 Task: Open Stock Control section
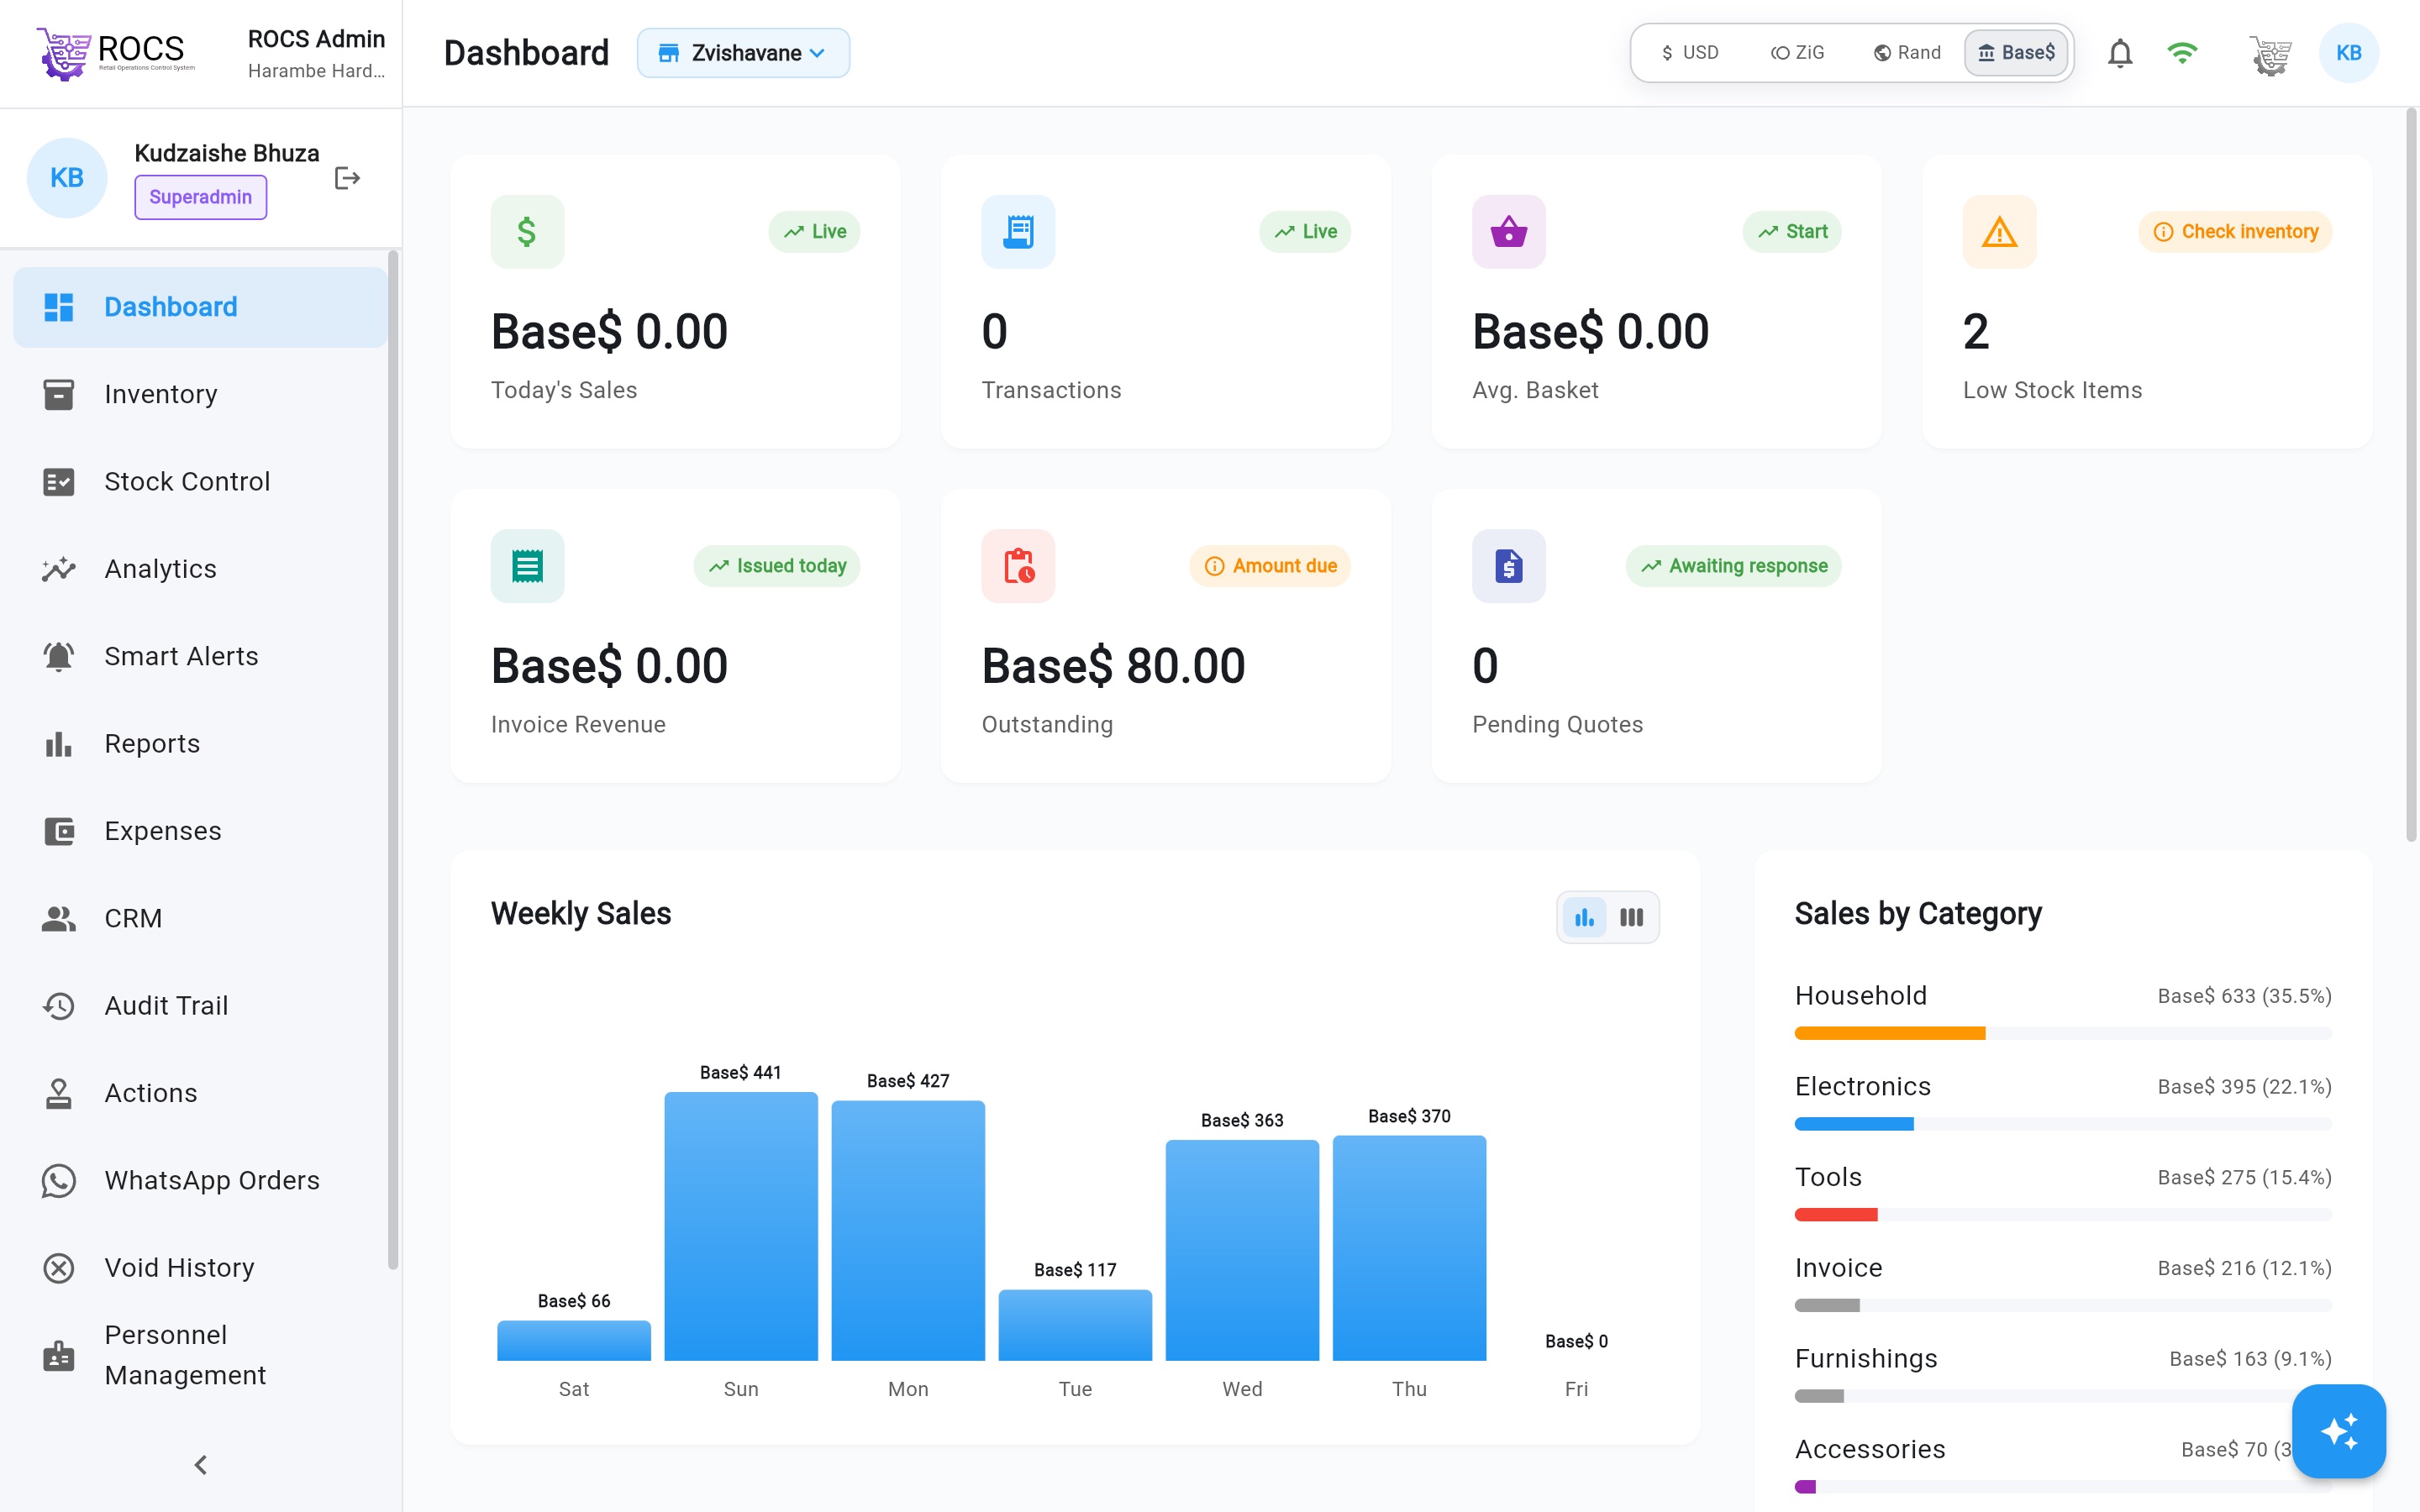coord(200,482)
